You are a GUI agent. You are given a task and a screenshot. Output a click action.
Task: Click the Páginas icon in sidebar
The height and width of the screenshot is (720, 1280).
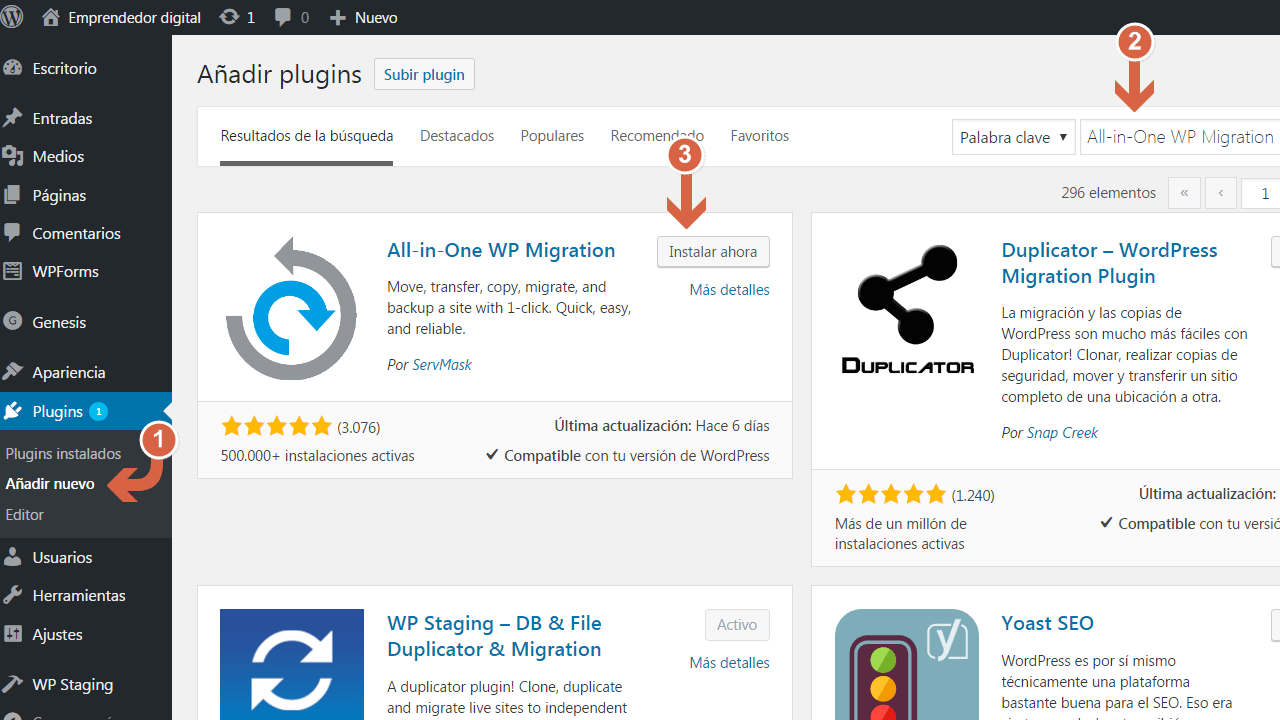click(13, 195)
